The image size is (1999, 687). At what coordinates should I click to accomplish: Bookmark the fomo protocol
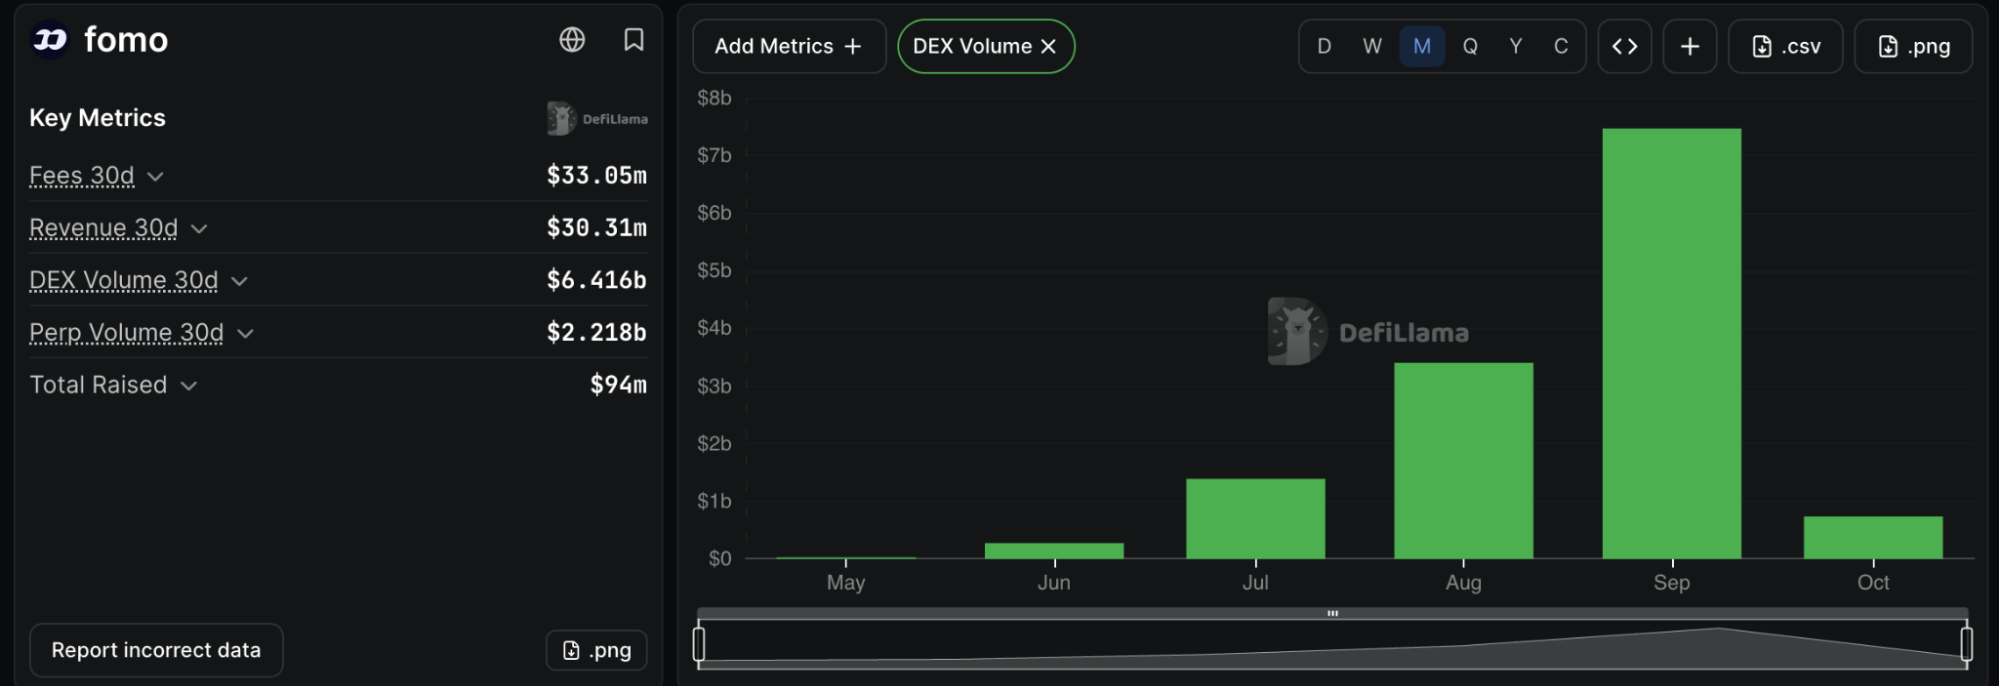pos(634,40)
